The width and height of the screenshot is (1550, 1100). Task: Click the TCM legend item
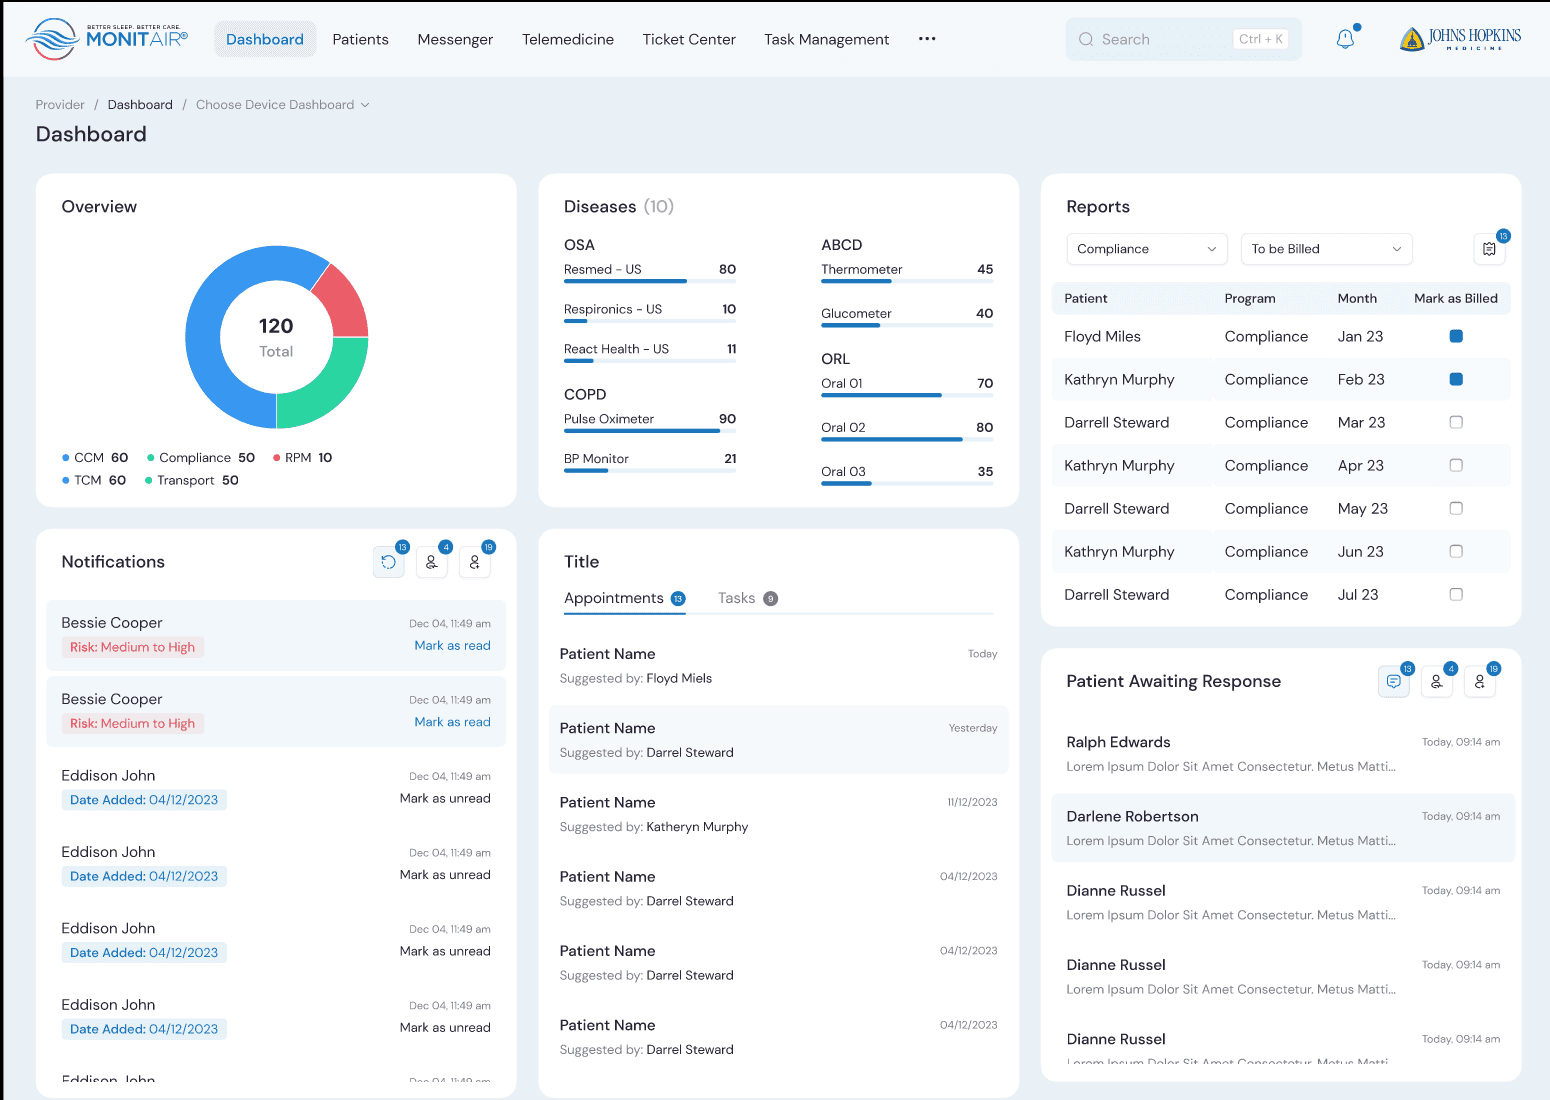pos(94,480)
